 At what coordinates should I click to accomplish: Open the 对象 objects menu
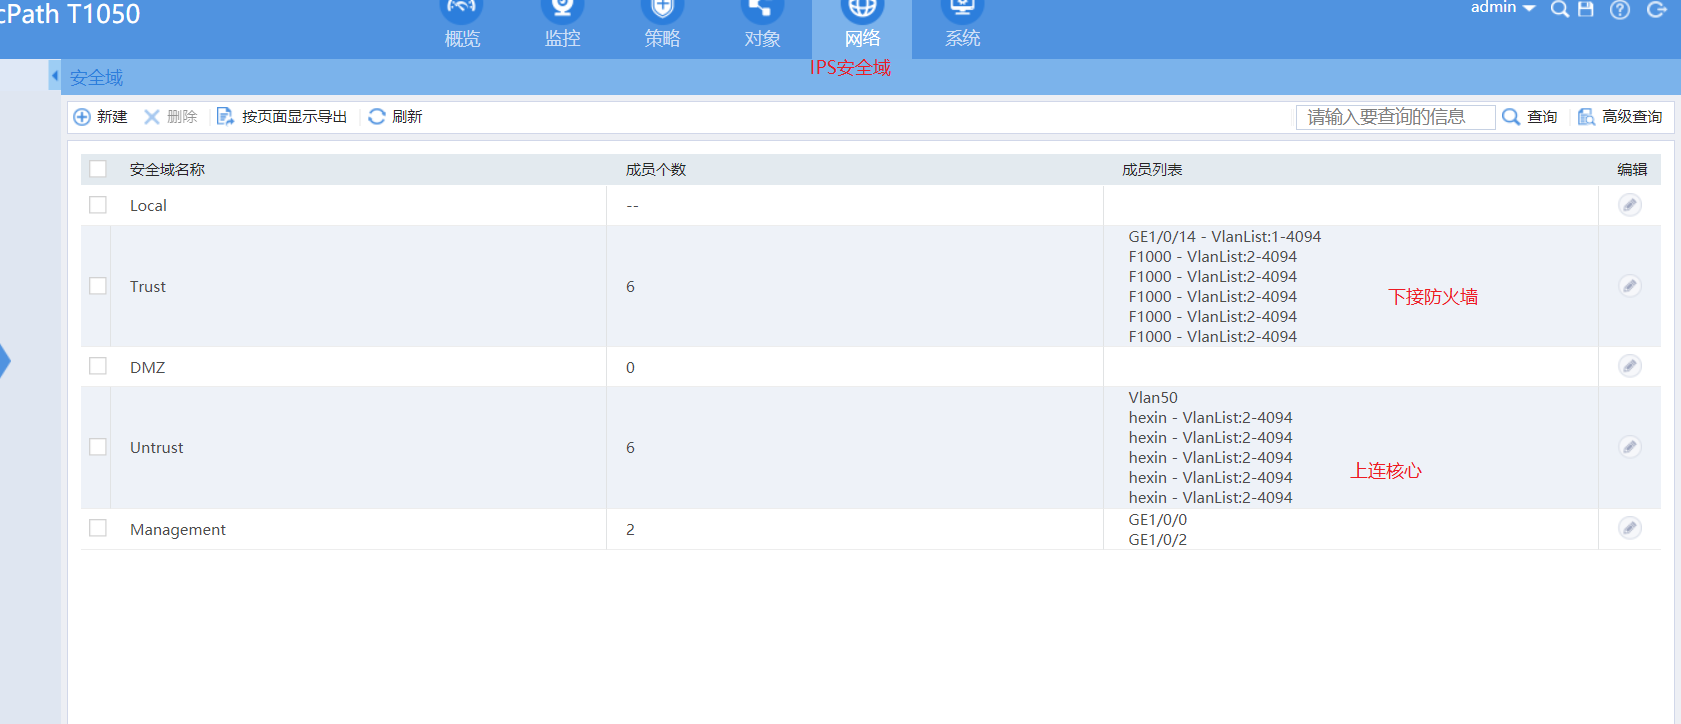click(762, 25)
